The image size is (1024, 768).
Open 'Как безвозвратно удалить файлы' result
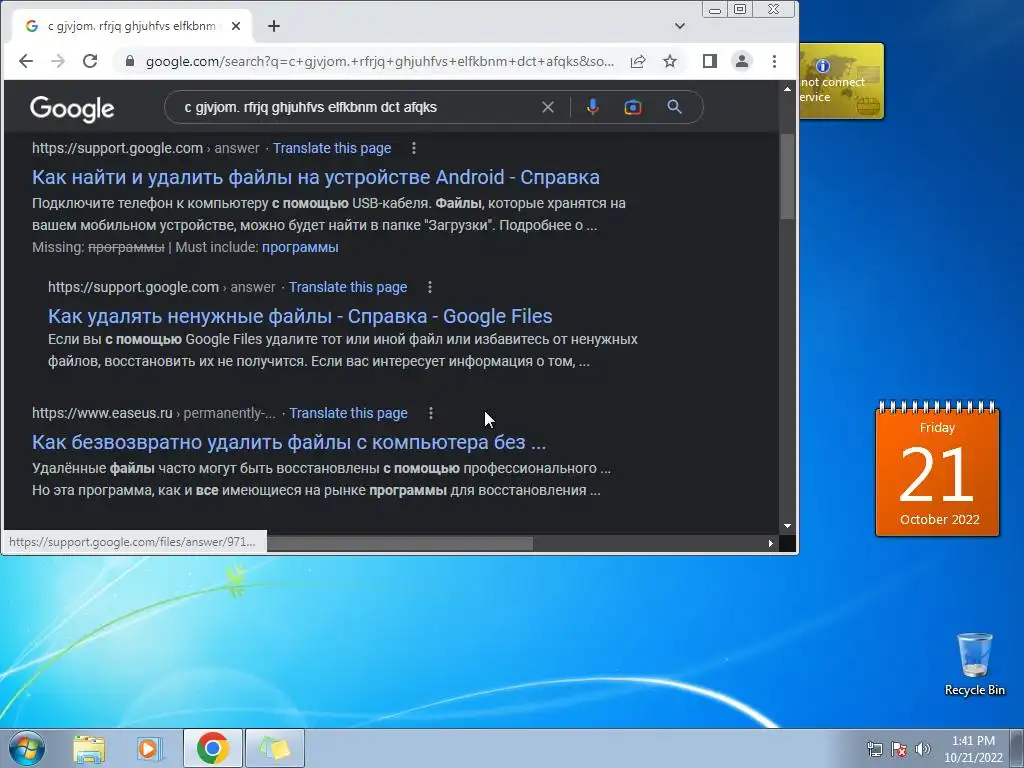(289, 442)
